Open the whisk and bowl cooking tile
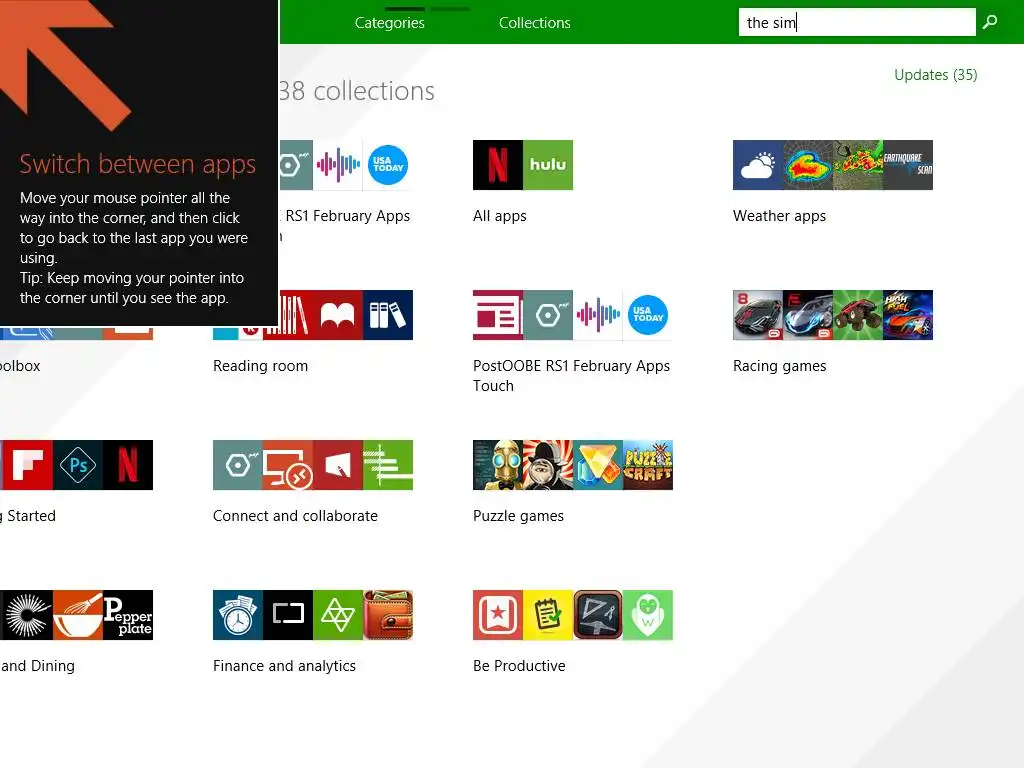 (x=78, y=615)
